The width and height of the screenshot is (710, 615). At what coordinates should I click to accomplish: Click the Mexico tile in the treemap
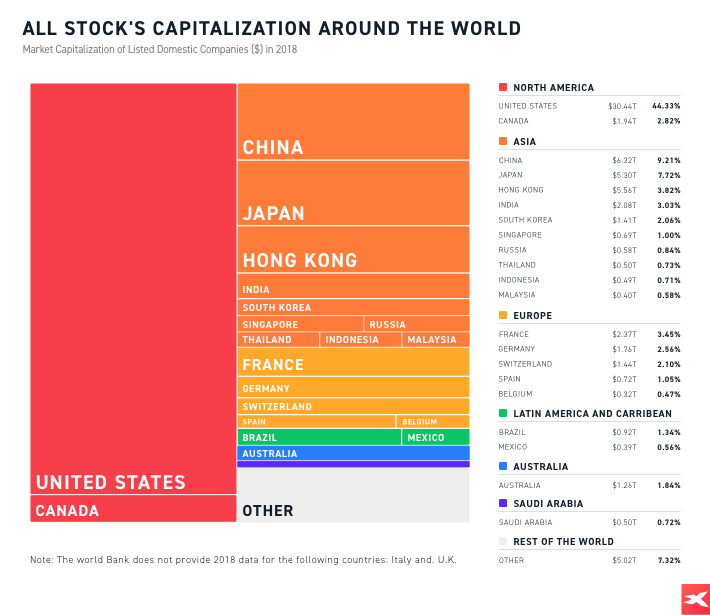click(x=435, y=437)
